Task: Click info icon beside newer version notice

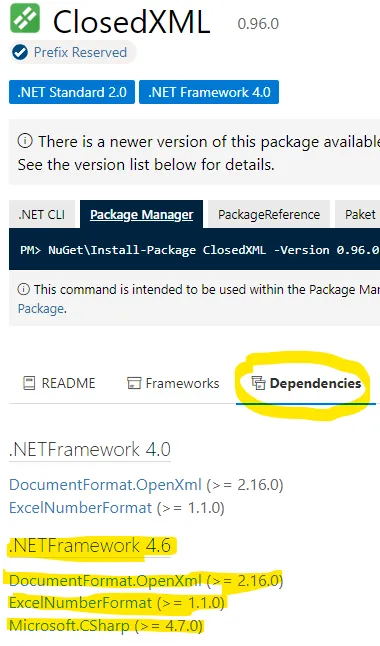Action: [x=25, y=141]
